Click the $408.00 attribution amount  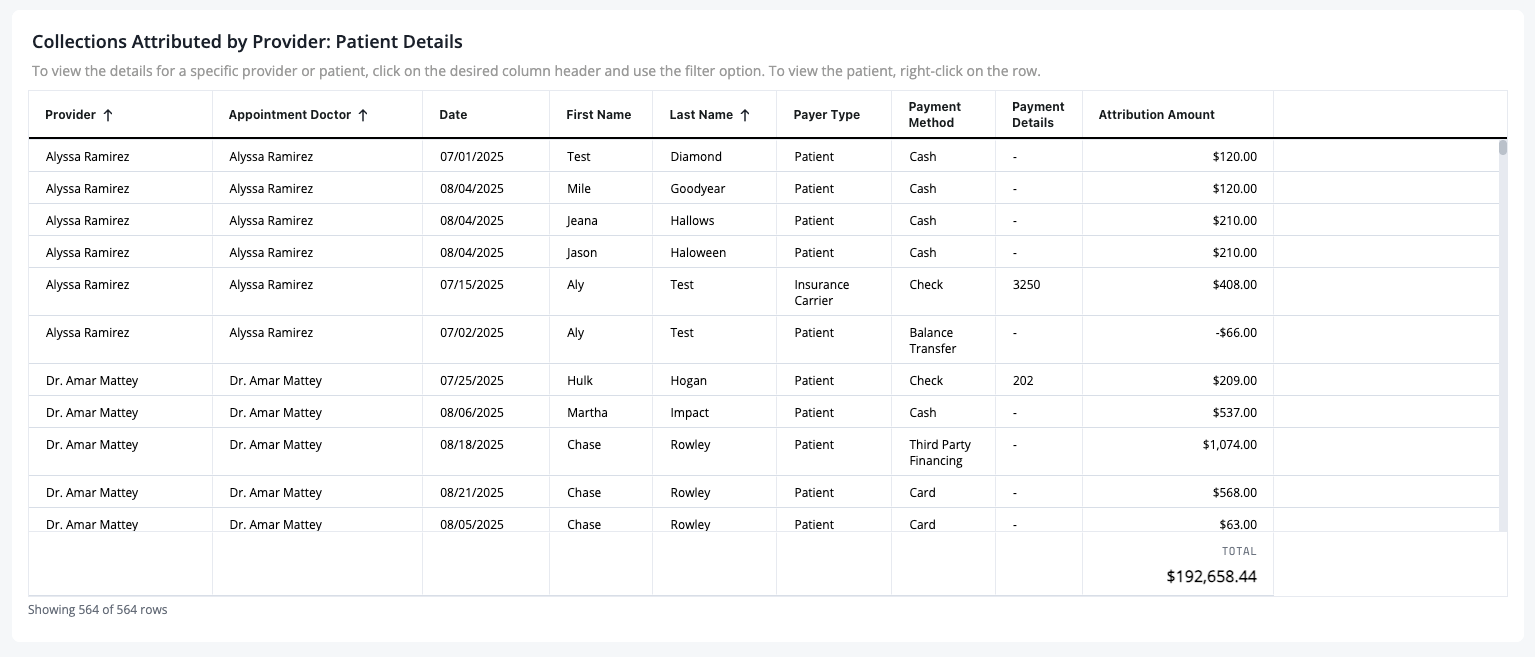1235,285
